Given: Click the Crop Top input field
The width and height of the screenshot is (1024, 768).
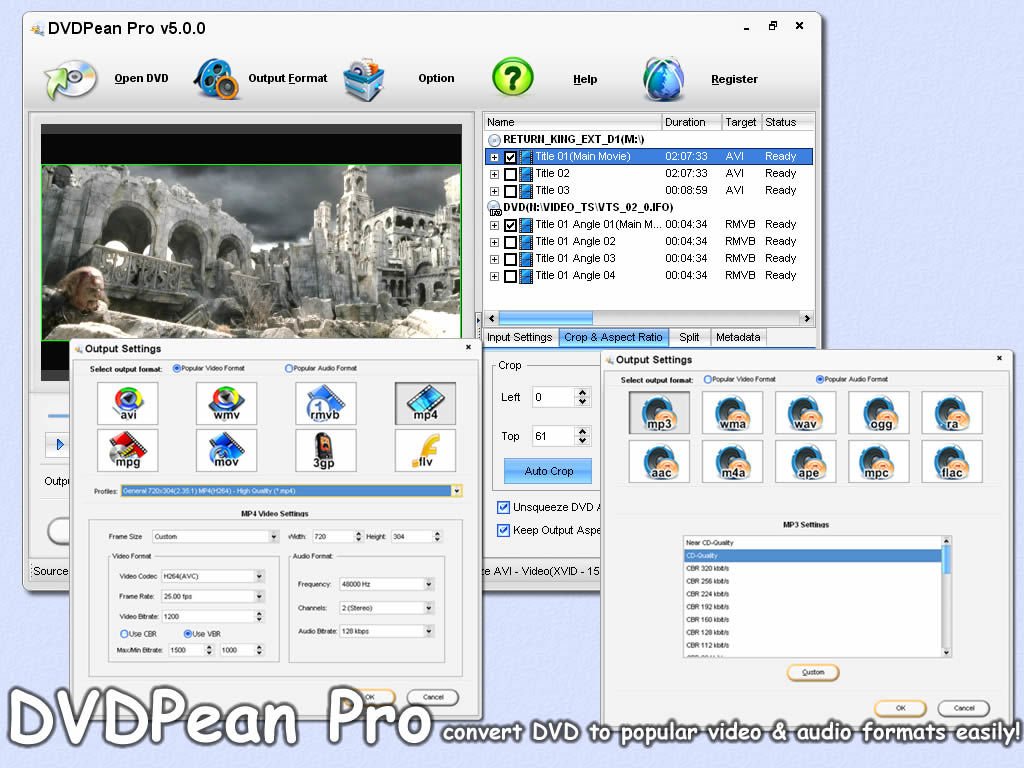Looking at the screenshot, I should pyautogui.click(x=554, y=436).
